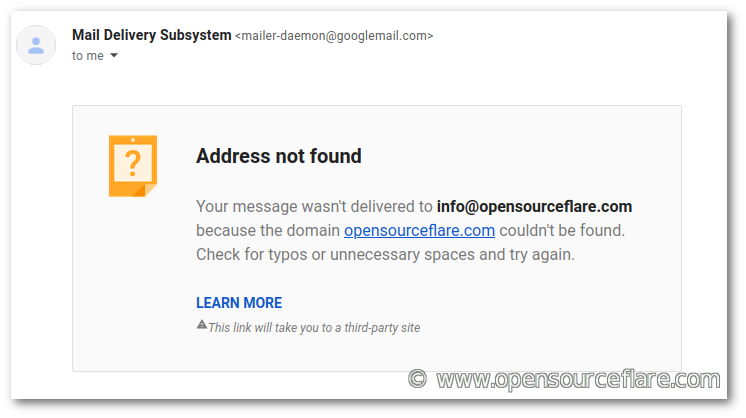
Task: Click the copyright symbol in the watermark
Action: [418, 379]
